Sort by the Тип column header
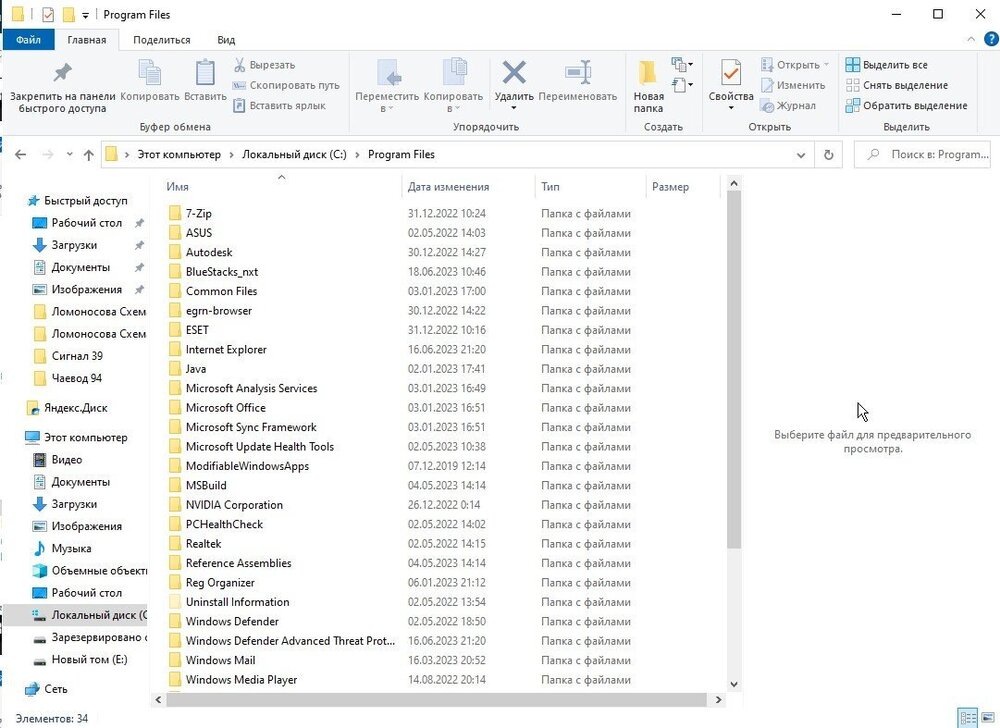This screenshot has width=1000, height=728. coord(550,187)
